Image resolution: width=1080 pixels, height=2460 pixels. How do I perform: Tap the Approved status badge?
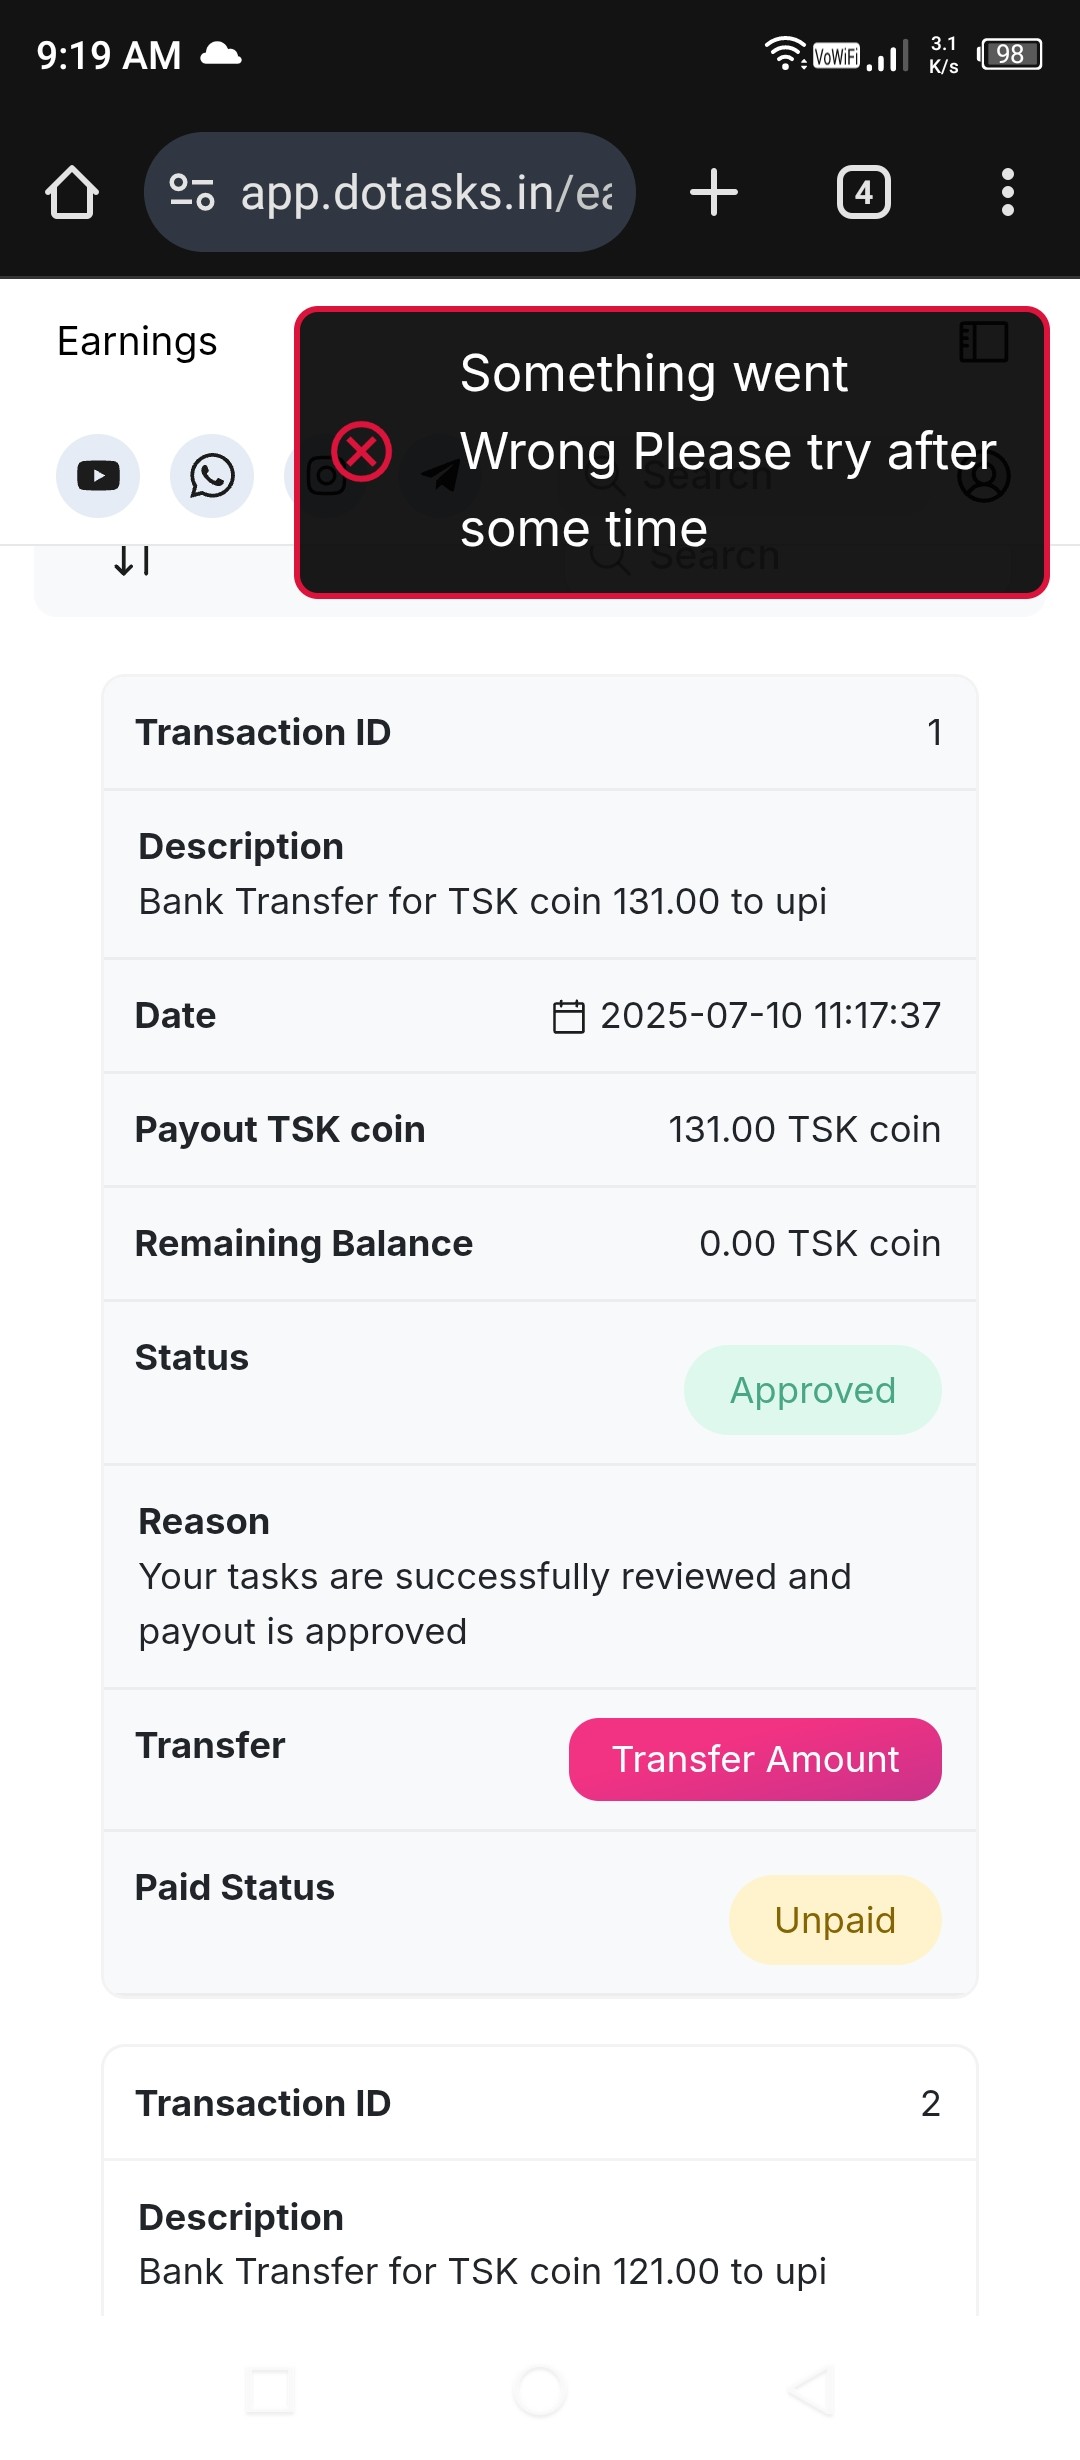(812, 1390)
